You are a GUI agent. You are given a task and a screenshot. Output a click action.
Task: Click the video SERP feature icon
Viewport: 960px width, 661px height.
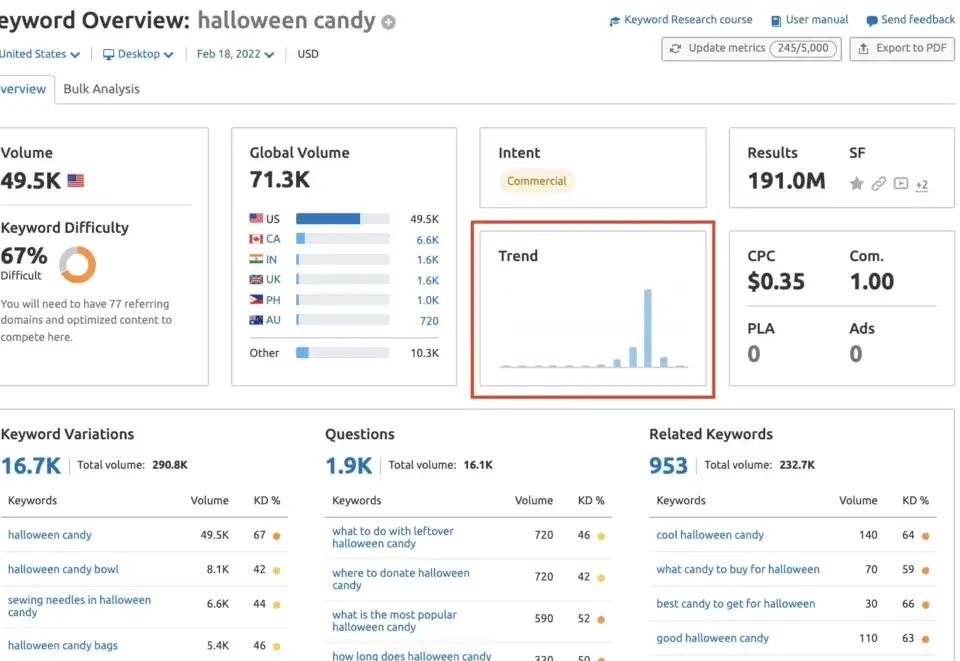(901, 183)
